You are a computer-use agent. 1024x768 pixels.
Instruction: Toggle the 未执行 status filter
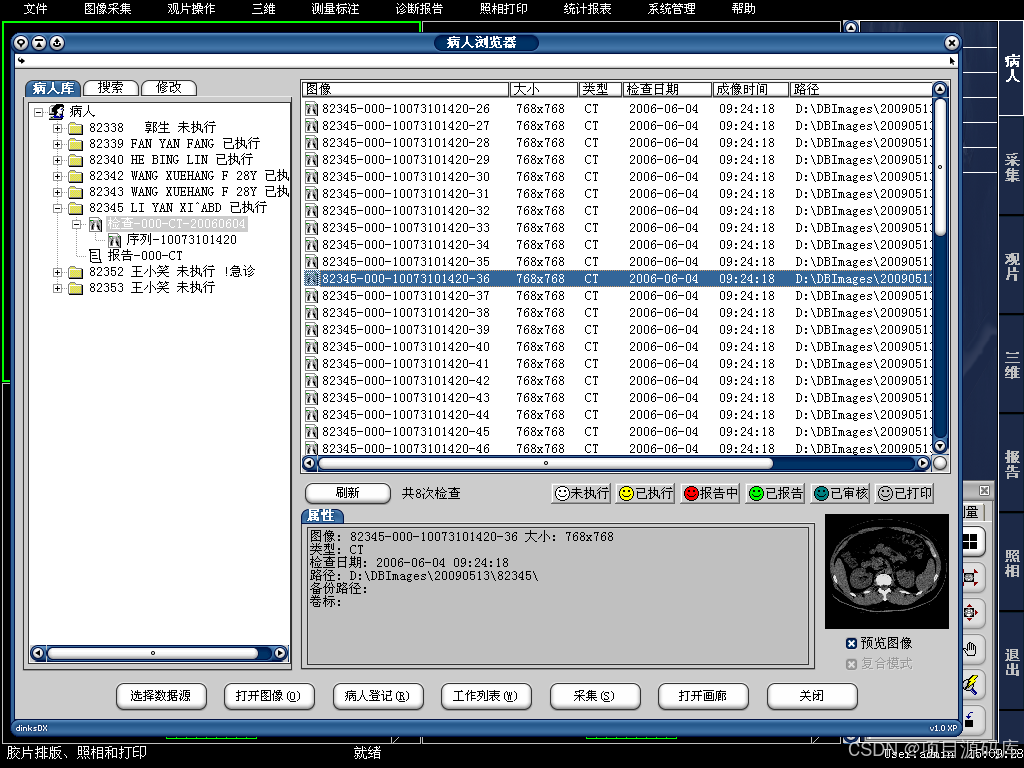[581, 494]
